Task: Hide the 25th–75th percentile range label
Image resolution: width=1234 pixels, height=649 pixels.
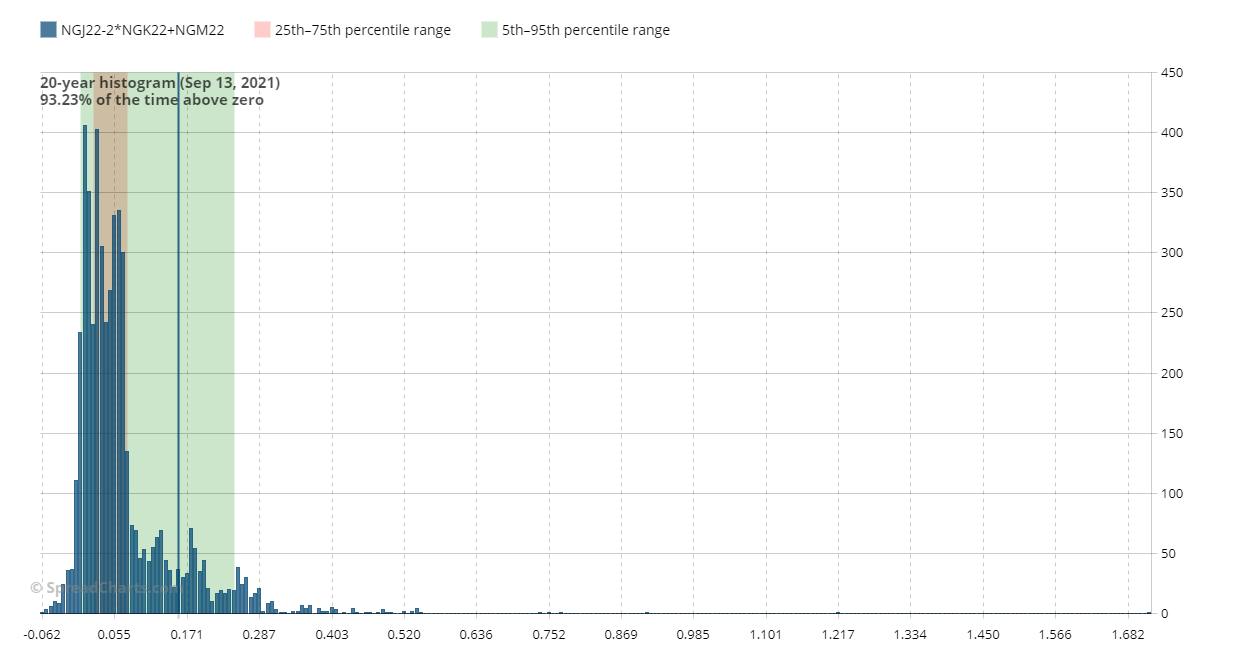Action: coord(362,30)
